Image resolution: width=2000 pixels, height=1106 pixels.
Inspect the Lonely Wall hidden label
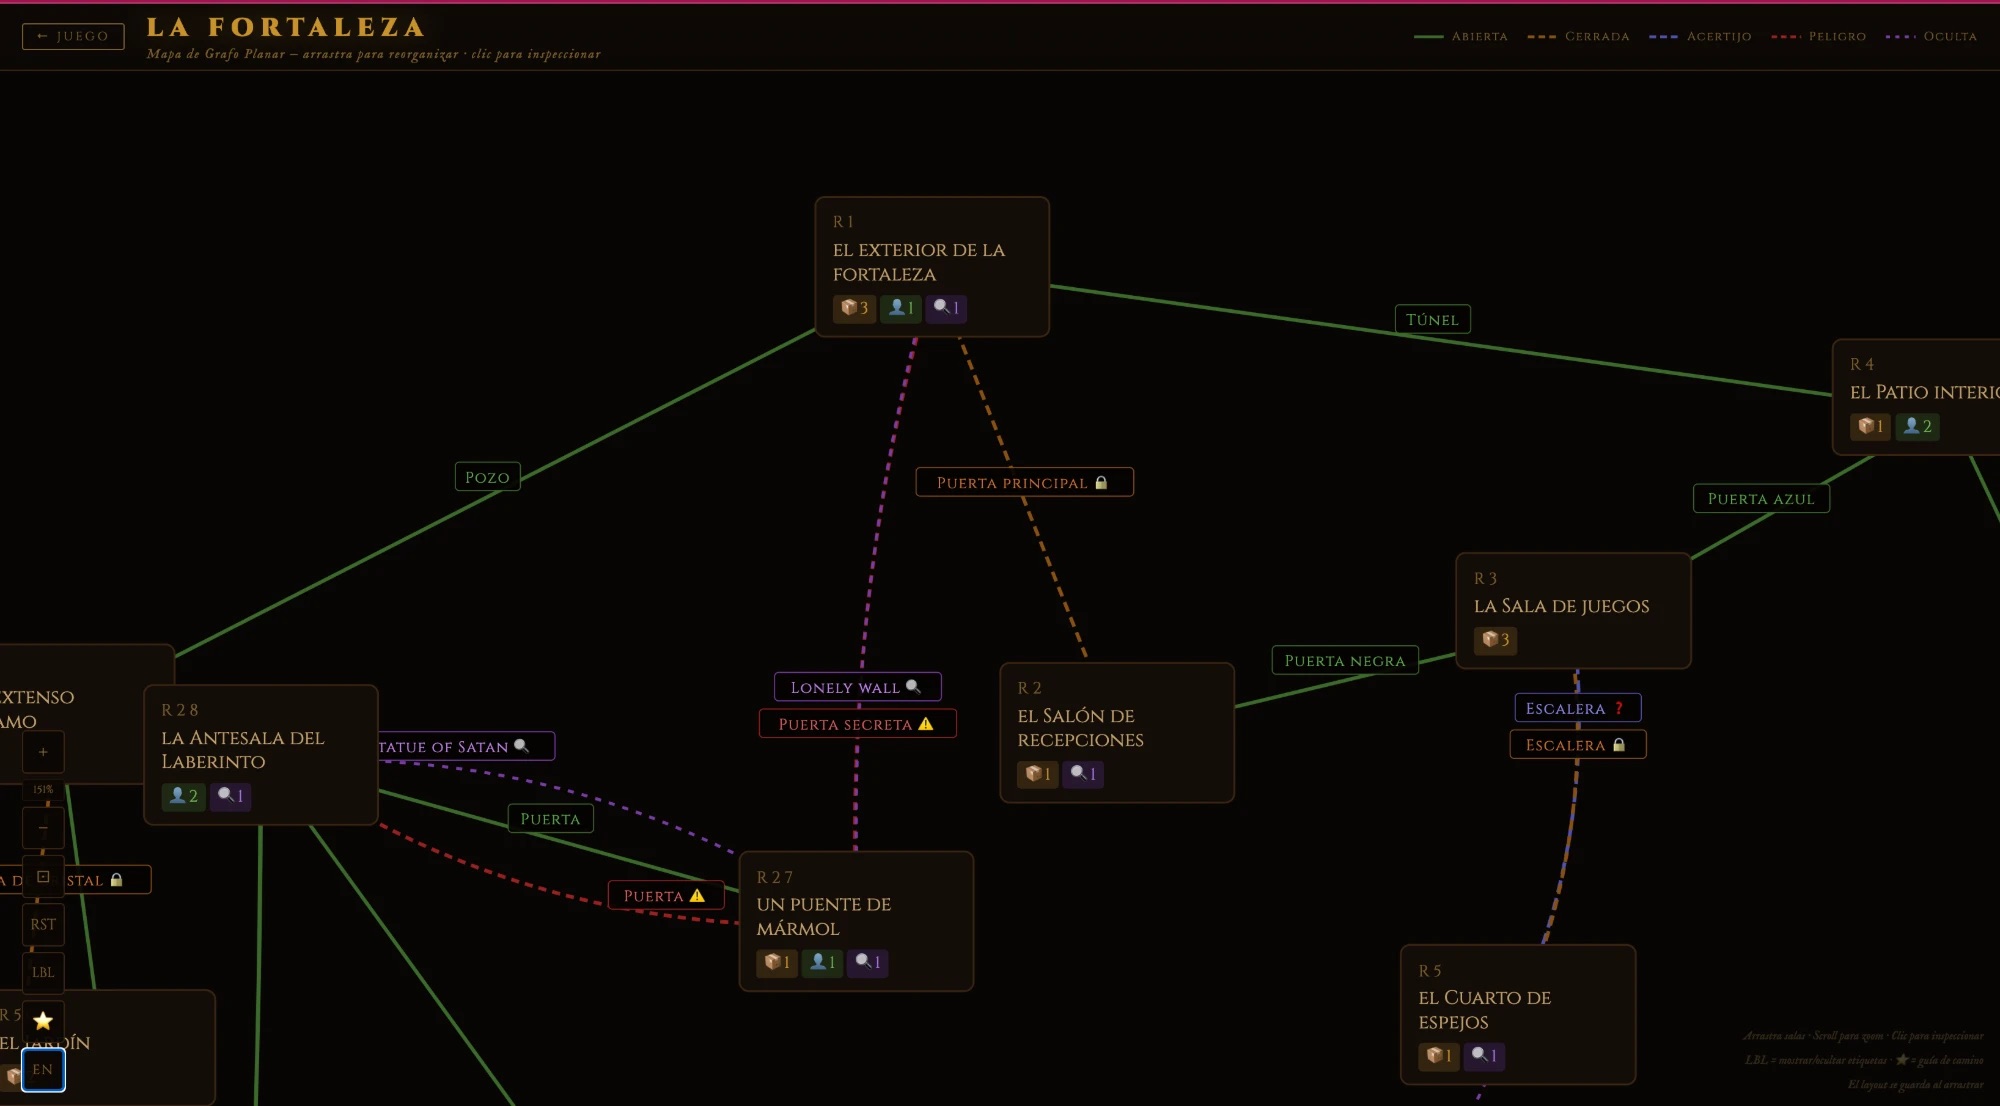click(x=857, y=687)
